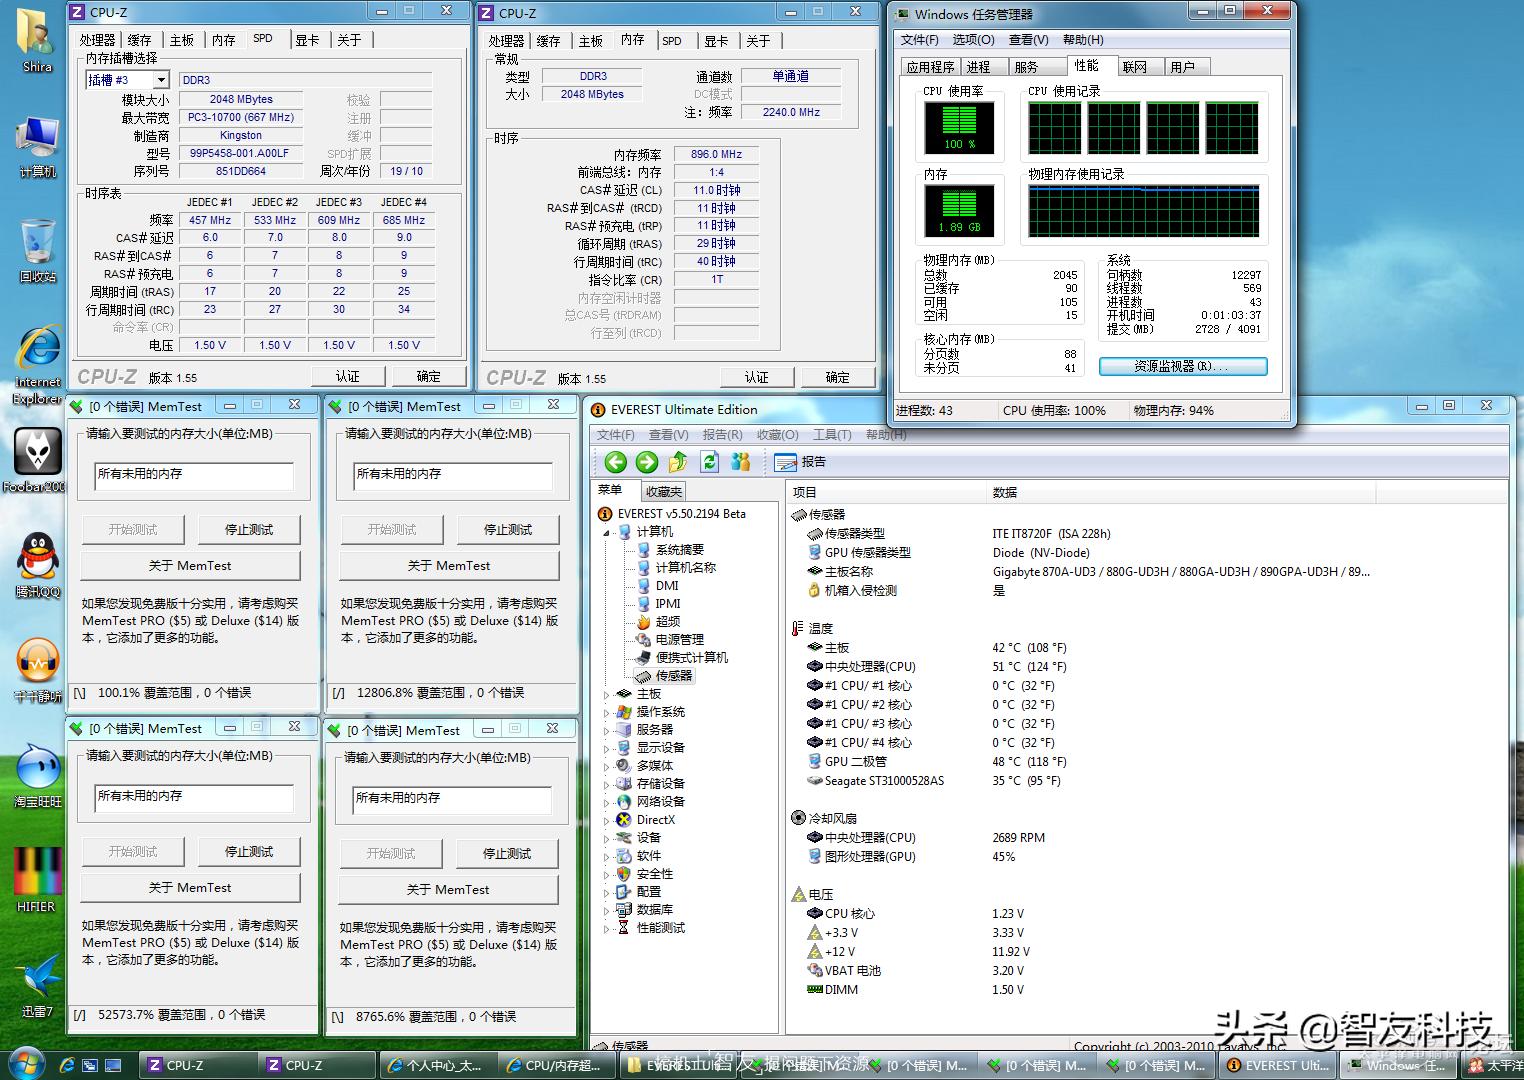Screen dimensions: 1524x1080
Task: Click the Windows Start orb
Action: tap(25, 1063)
